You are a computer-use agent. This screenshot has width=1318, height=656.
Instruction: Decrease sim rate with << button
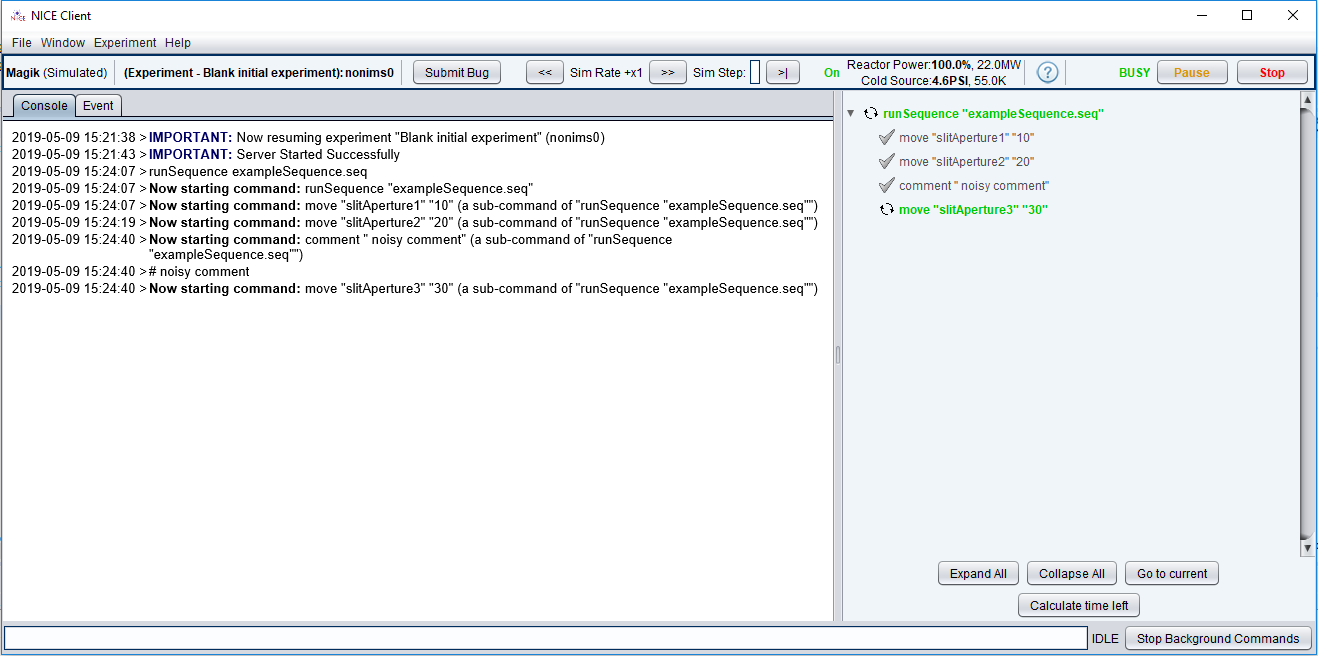[x=545, y=72]
